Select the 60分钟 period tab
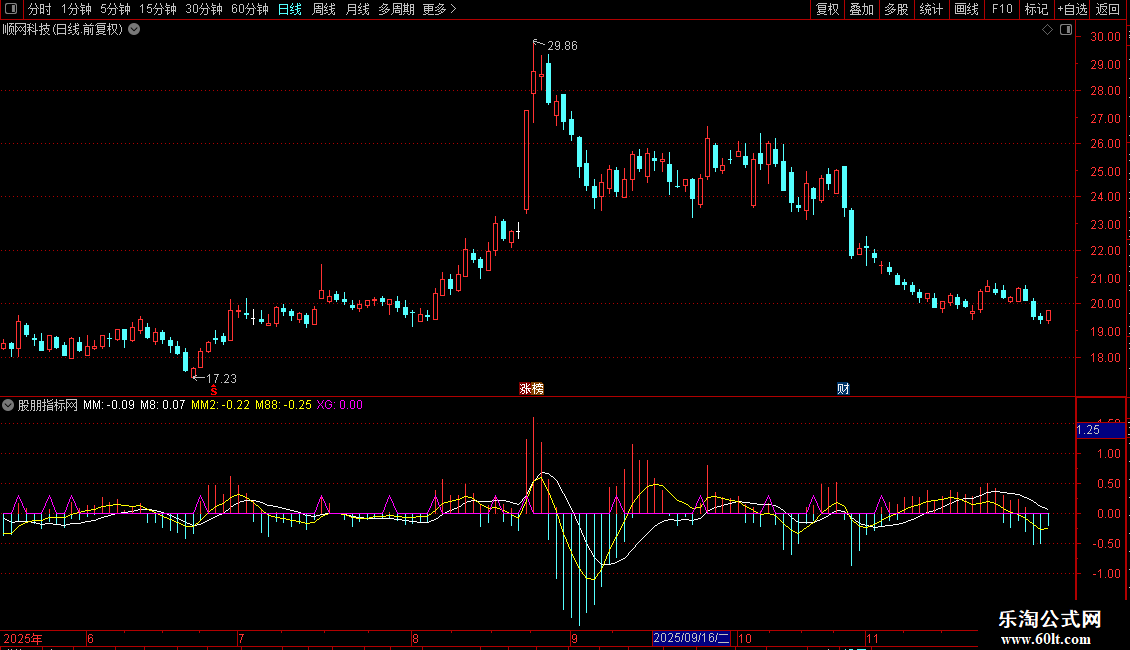 [x=249, y=9]
